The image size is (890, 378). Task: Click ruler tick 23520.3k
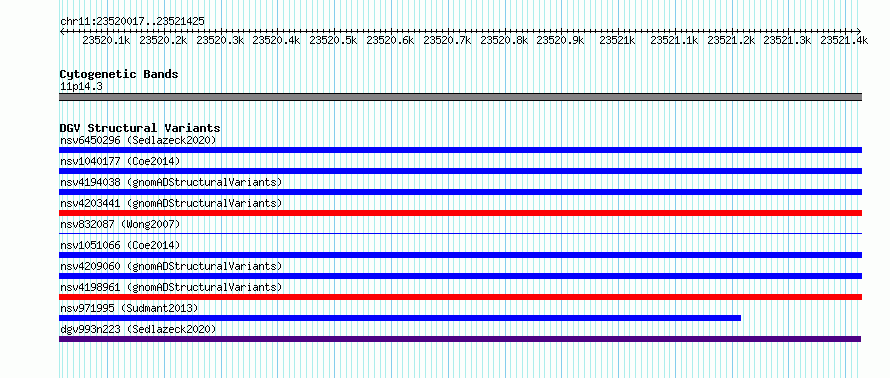coord(220,40)
